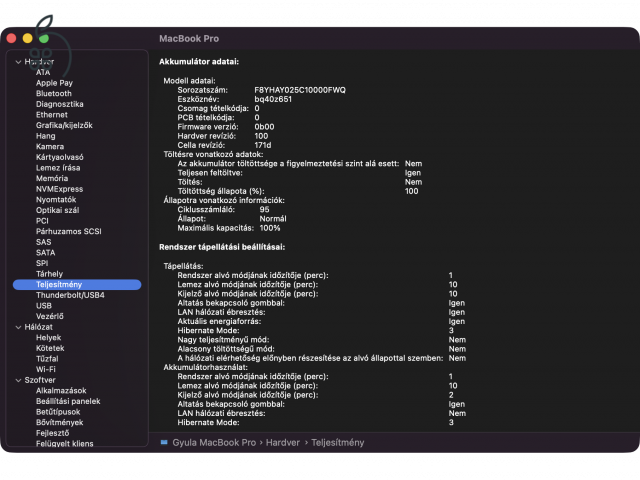
Task: Collapse the Szoftver tree section
Action: coord(18,380)
